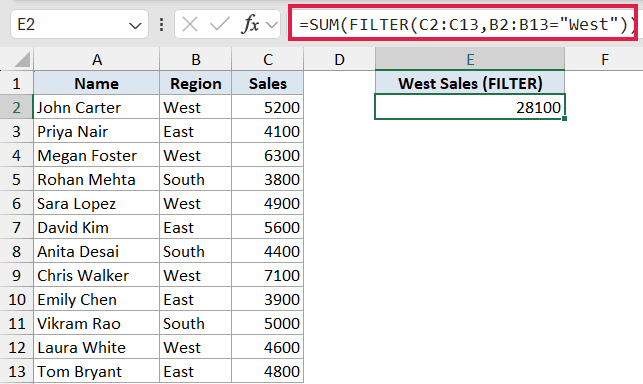Select the Region cell for Chris Walker
This screenshot has height=384, width=643.
[196, 275]
